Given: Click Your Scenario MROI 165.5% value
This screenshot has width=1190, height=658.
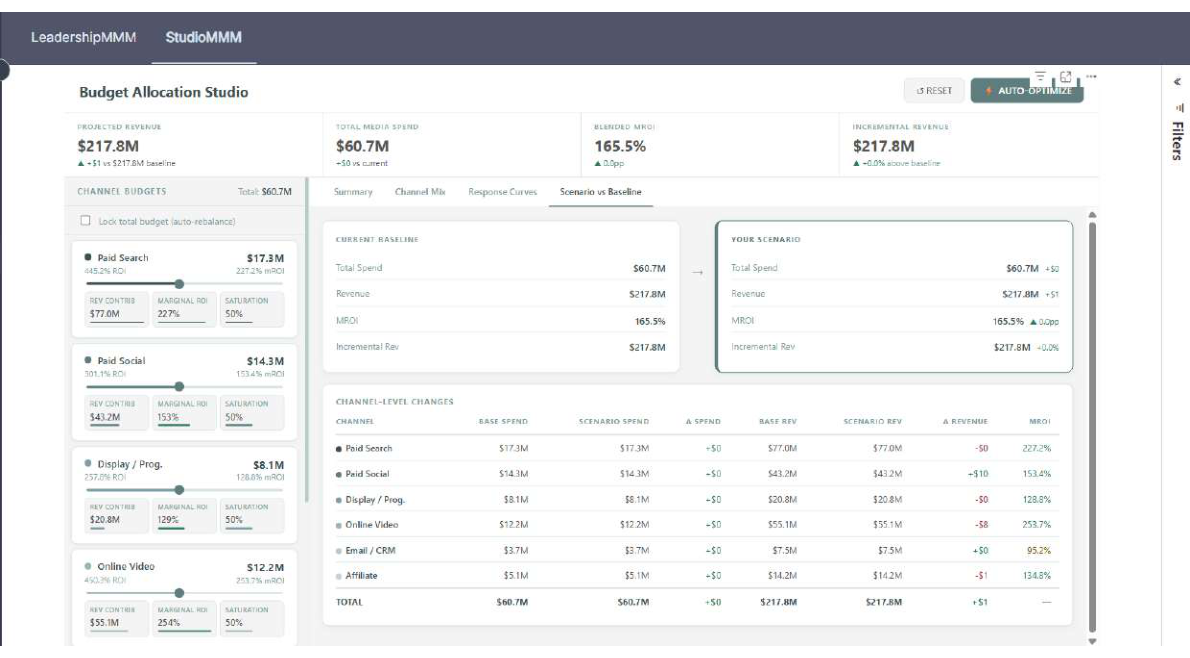Looking at the screenshot, I should coord(1008,322).
